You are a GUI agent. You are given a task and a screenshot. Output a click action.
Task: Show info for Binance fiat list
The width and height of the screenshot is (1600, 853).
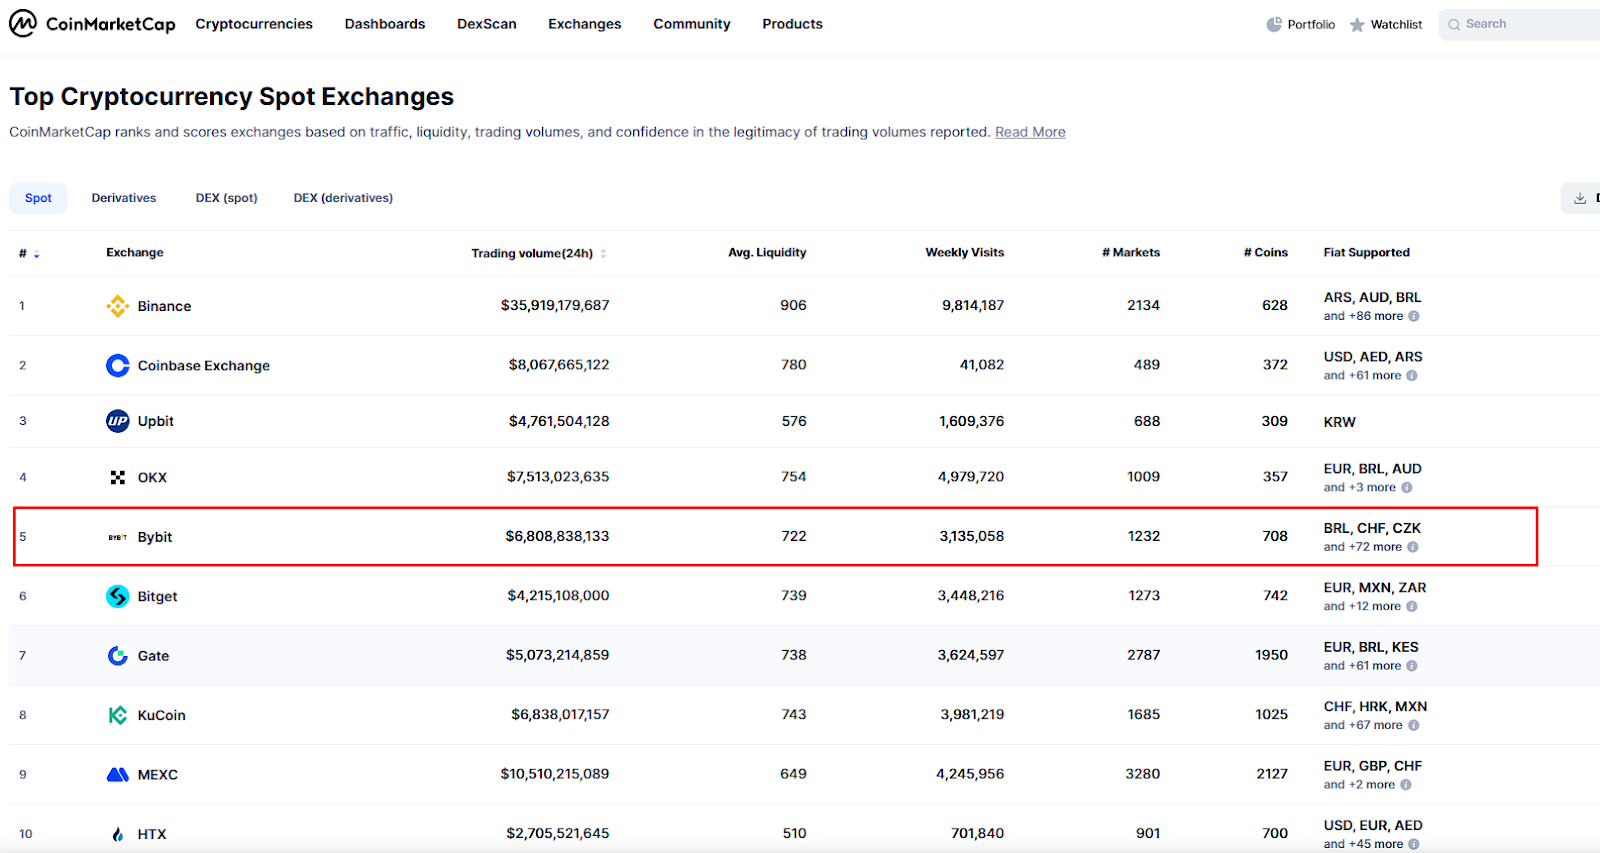[1414, 316]
